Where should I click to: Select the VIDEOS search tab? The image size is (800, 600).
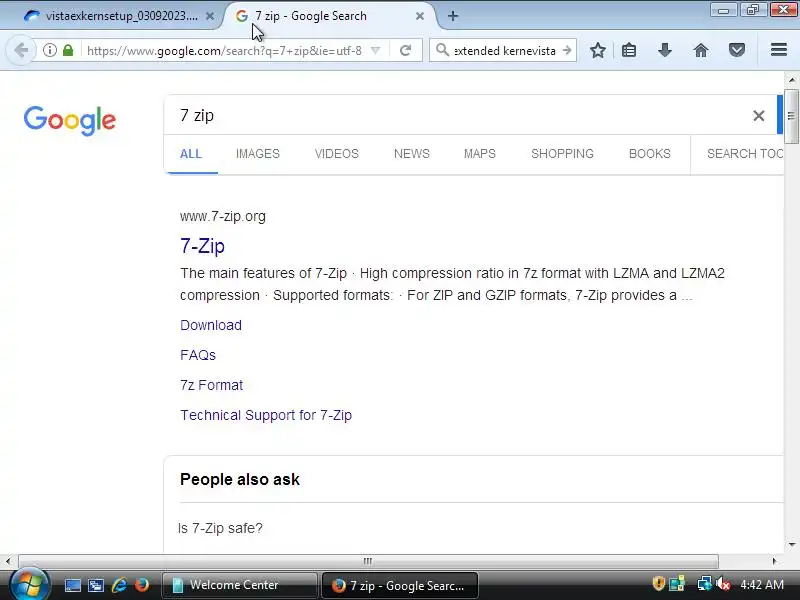(x=337, y=154)
